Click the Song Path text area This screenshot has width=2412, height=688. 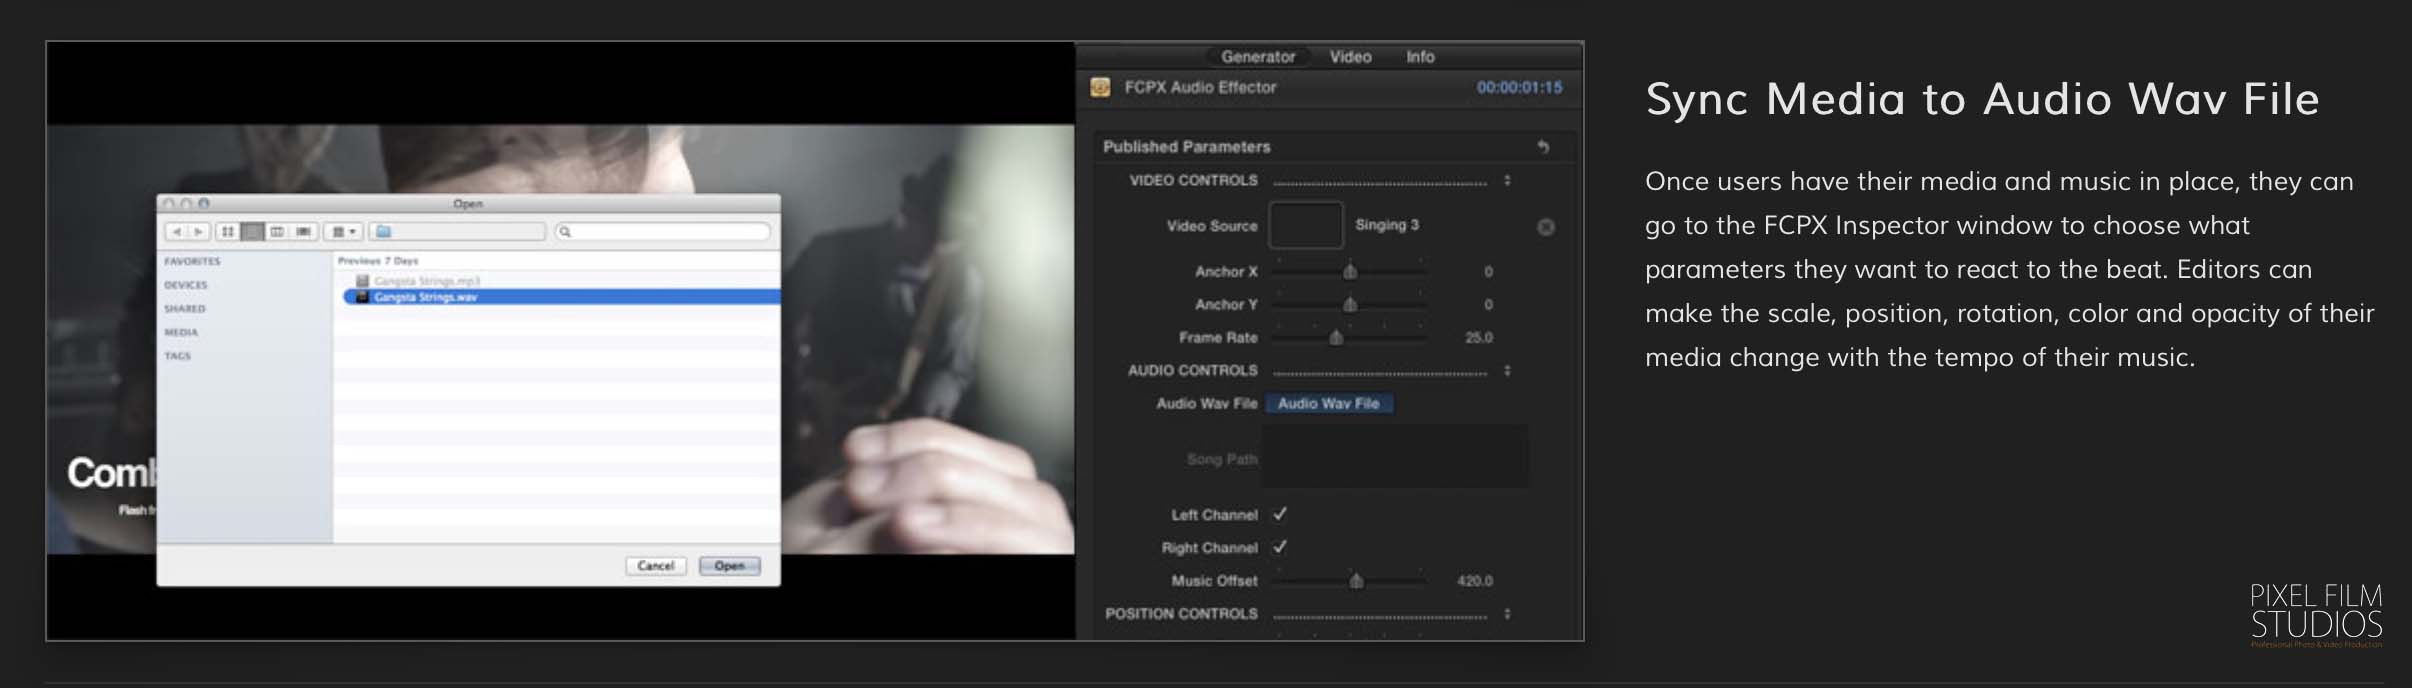click(x=1394, y=456)
